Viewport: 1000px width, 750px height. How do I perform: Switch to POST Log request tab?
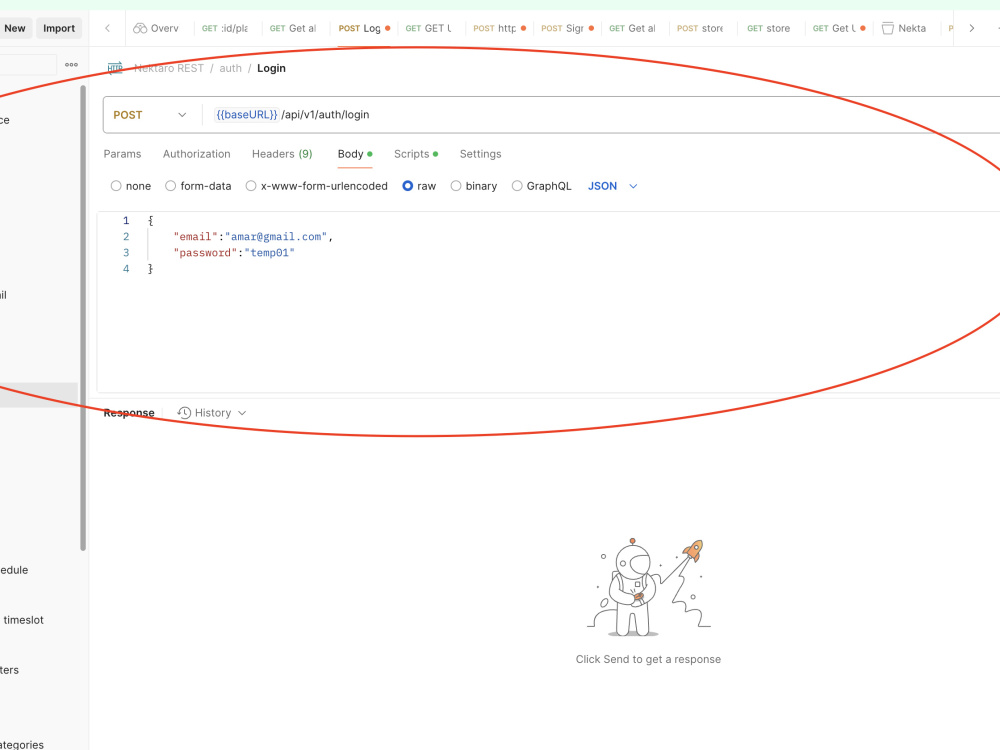364,28
